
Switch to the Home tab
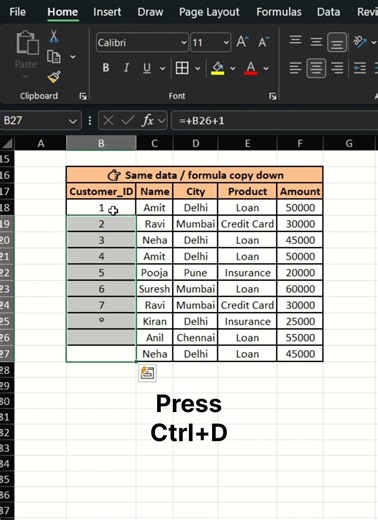63,12
